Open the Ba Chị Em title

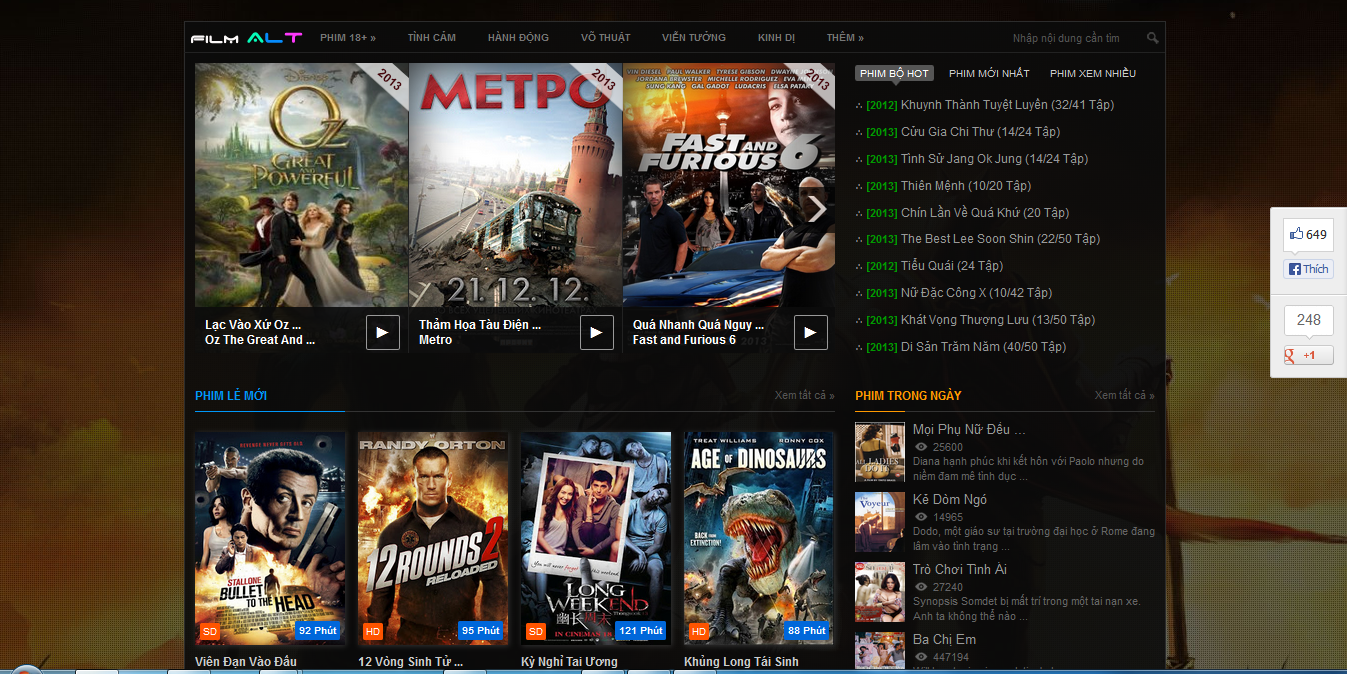click(944, 639)
